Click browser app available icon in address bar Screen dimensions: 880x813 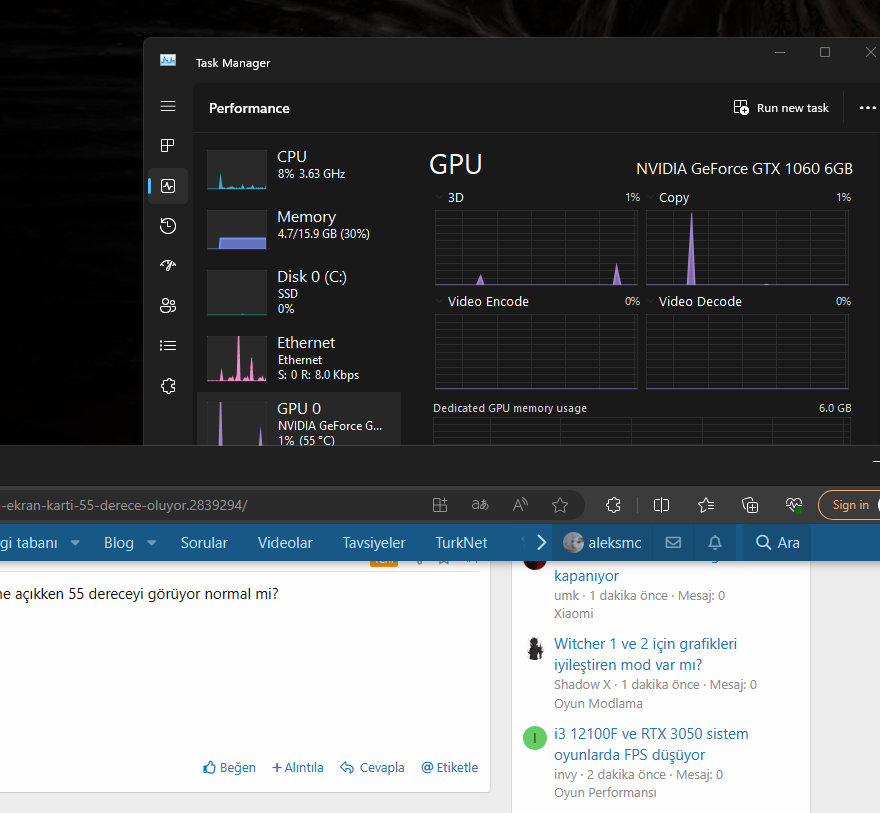click(x=440, y=505)
